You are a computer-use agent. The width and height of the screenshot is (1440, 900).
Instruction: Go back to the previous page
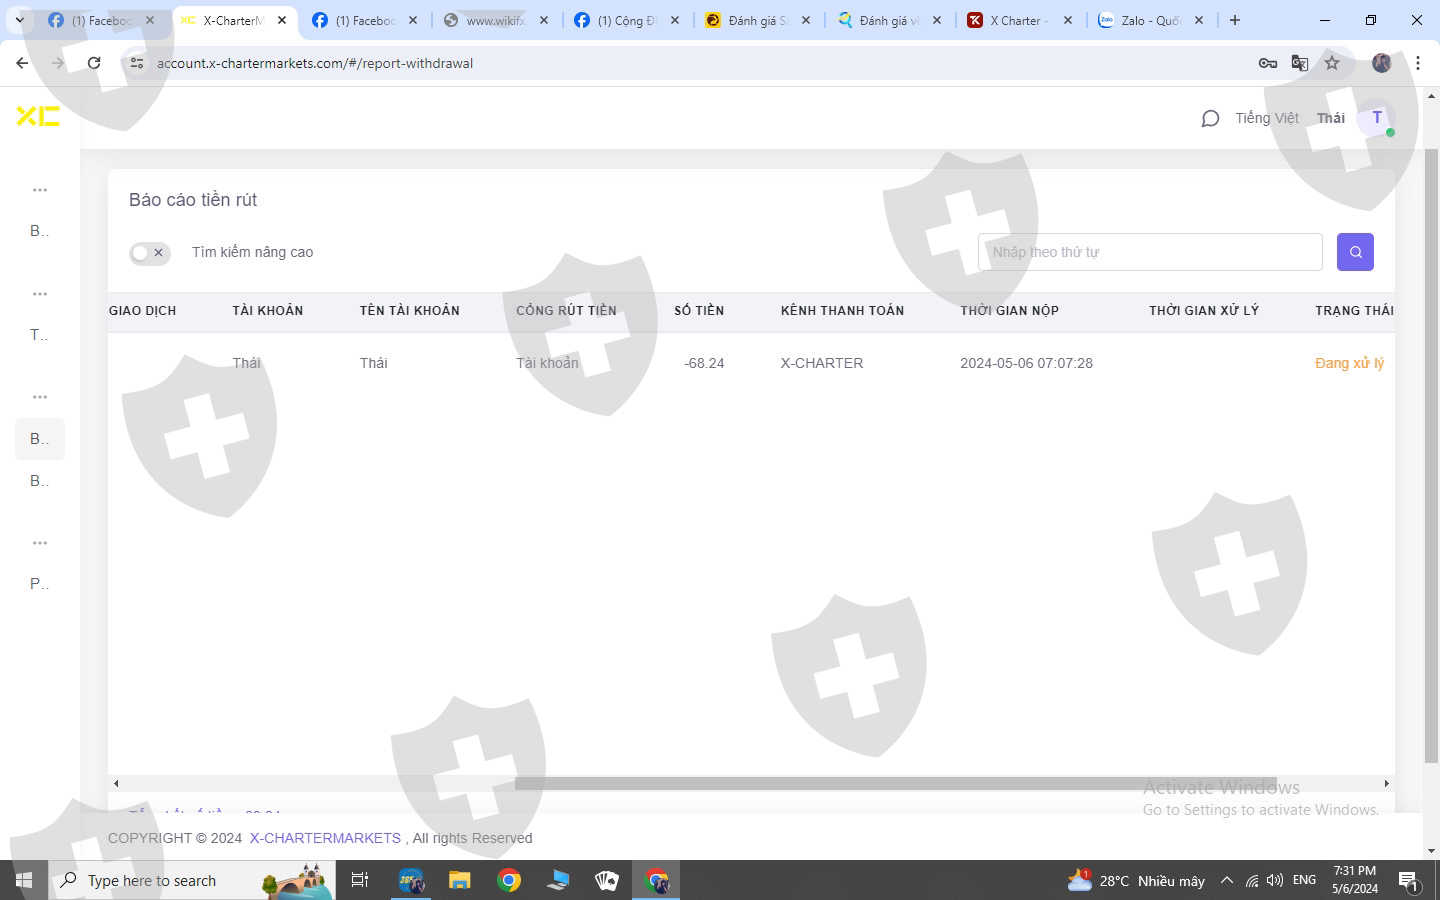click(x=22, y=63)
